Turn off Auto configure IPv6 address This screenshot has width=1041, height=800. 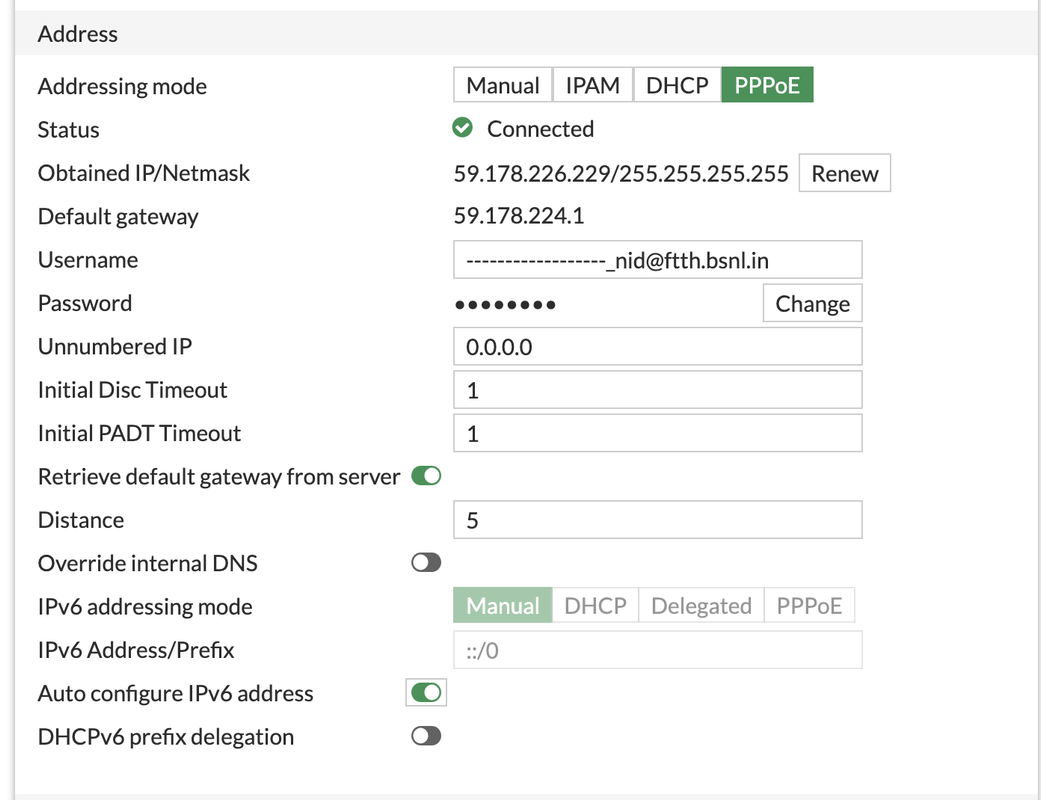pyautogui.click(x=426, y=693)
